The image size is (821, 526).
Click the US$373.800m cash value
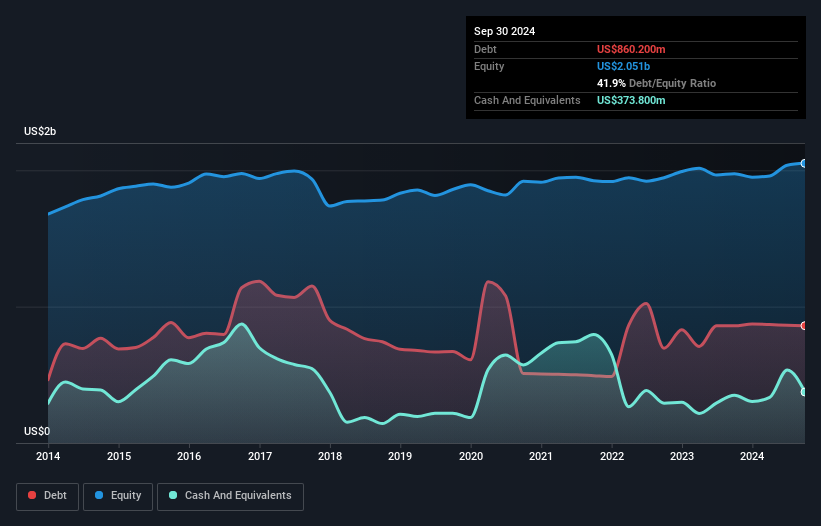point(631,100)
